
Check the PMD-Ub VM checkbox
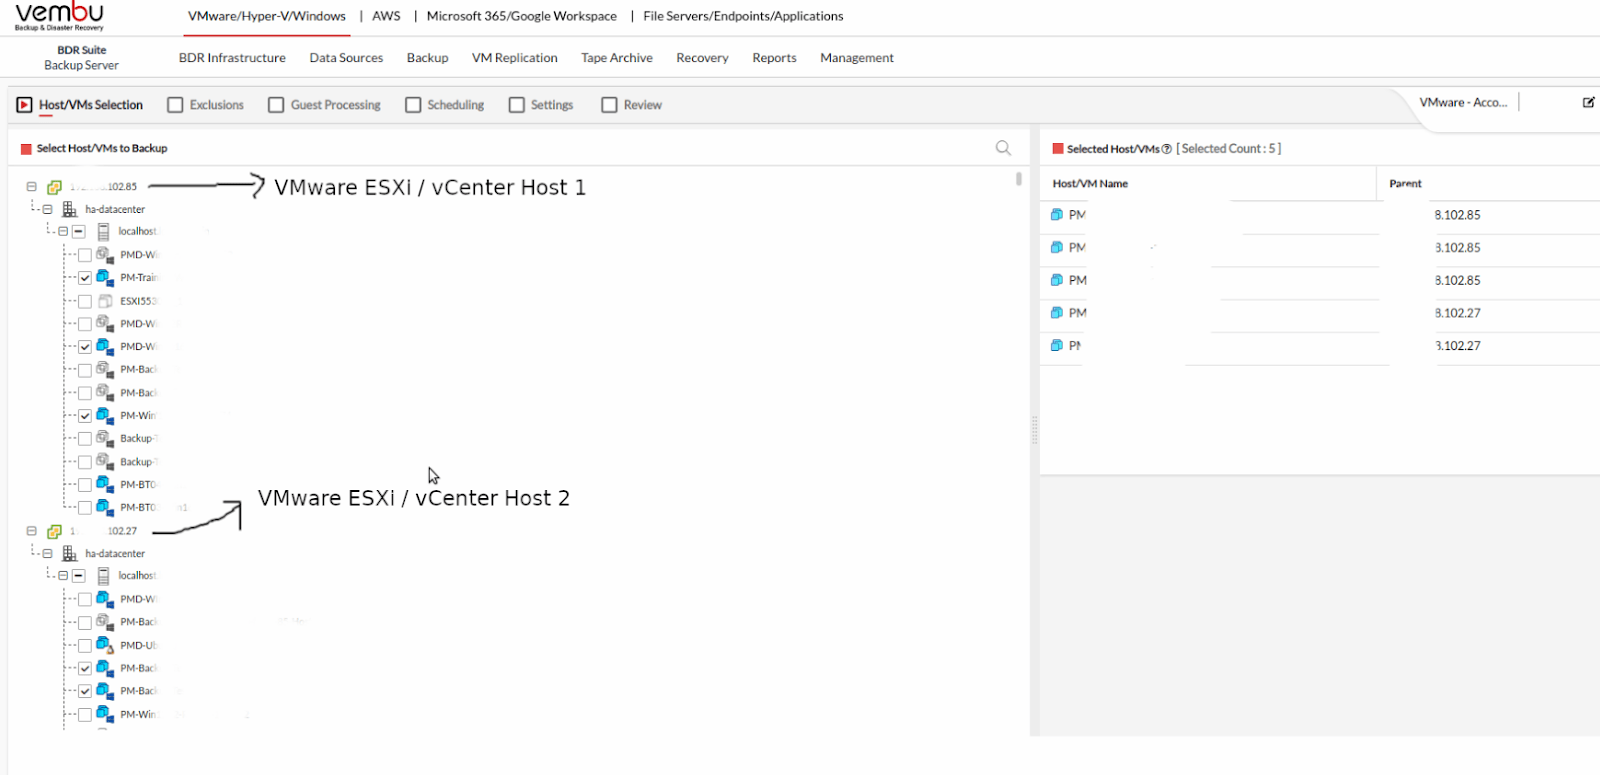click(85, 646)
